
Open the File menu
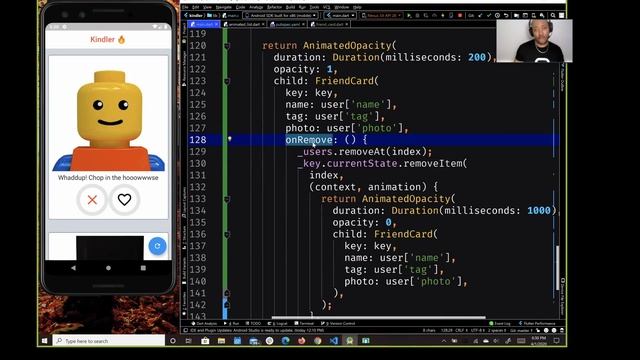185,7
